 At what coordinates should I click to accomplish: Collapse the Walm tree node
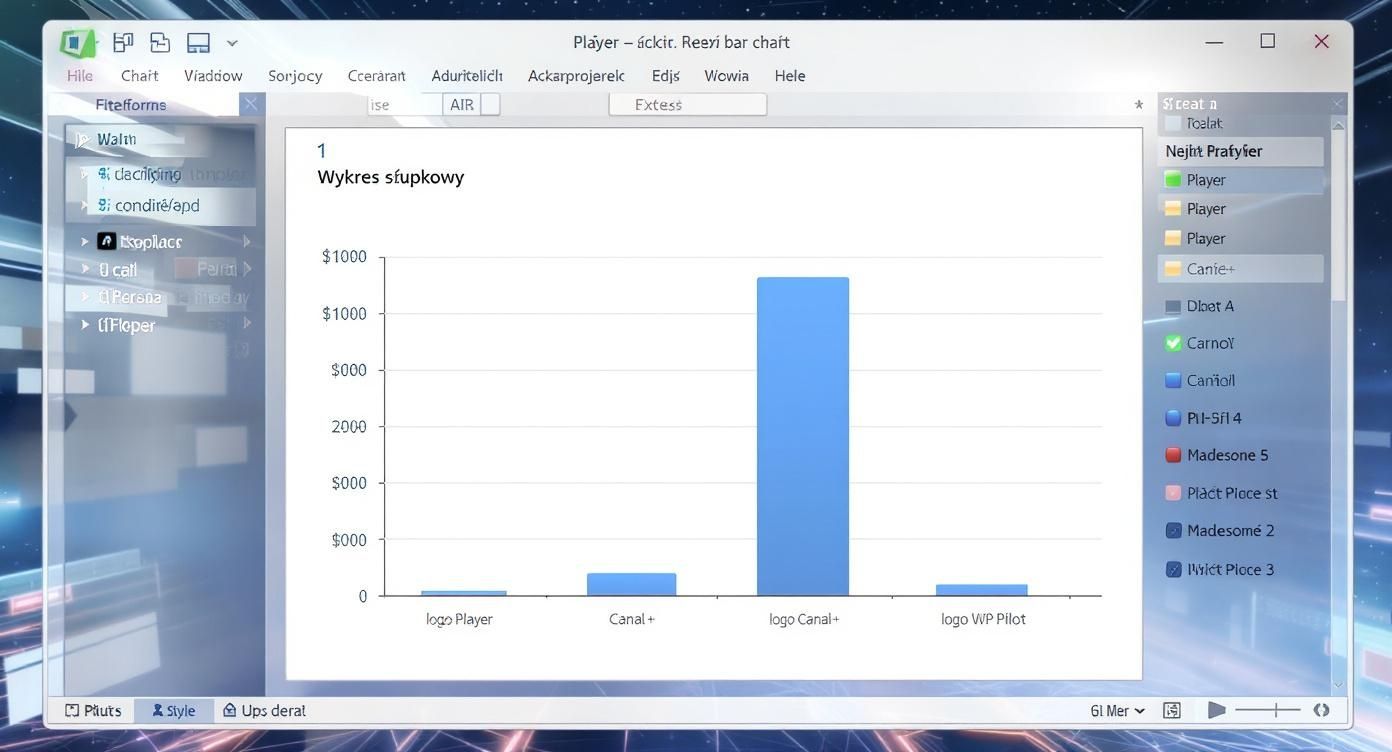83,140
